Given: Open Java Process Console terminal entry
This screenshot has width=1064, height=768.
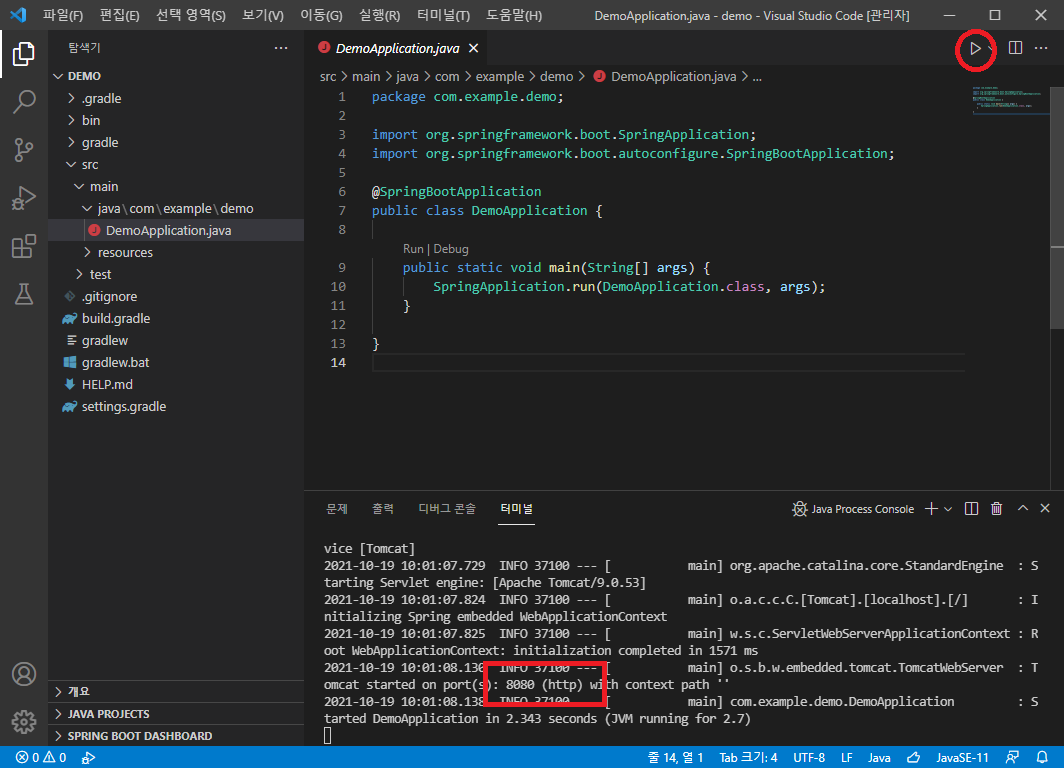Looking at the screenshot, I should [x=853, y=509].
